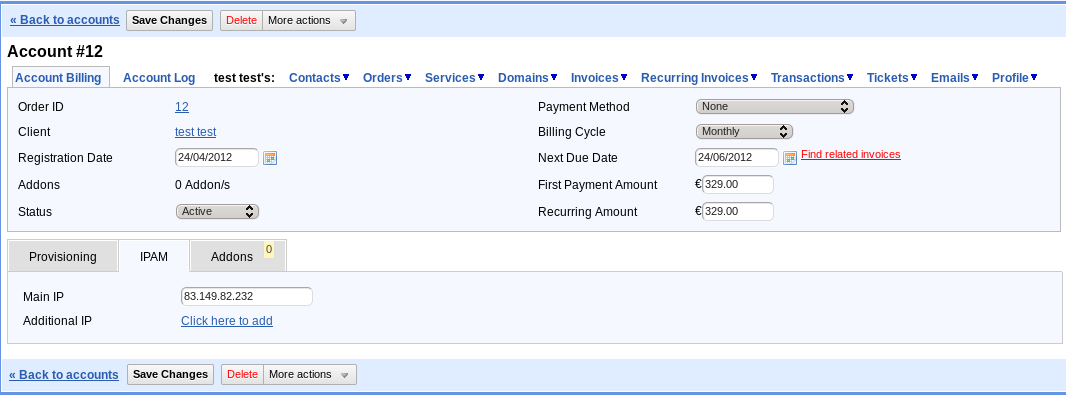The width and height of the screenshot is (1066, 395).
Task: Open bottom More actions dropdown
Action: (309, 375)
